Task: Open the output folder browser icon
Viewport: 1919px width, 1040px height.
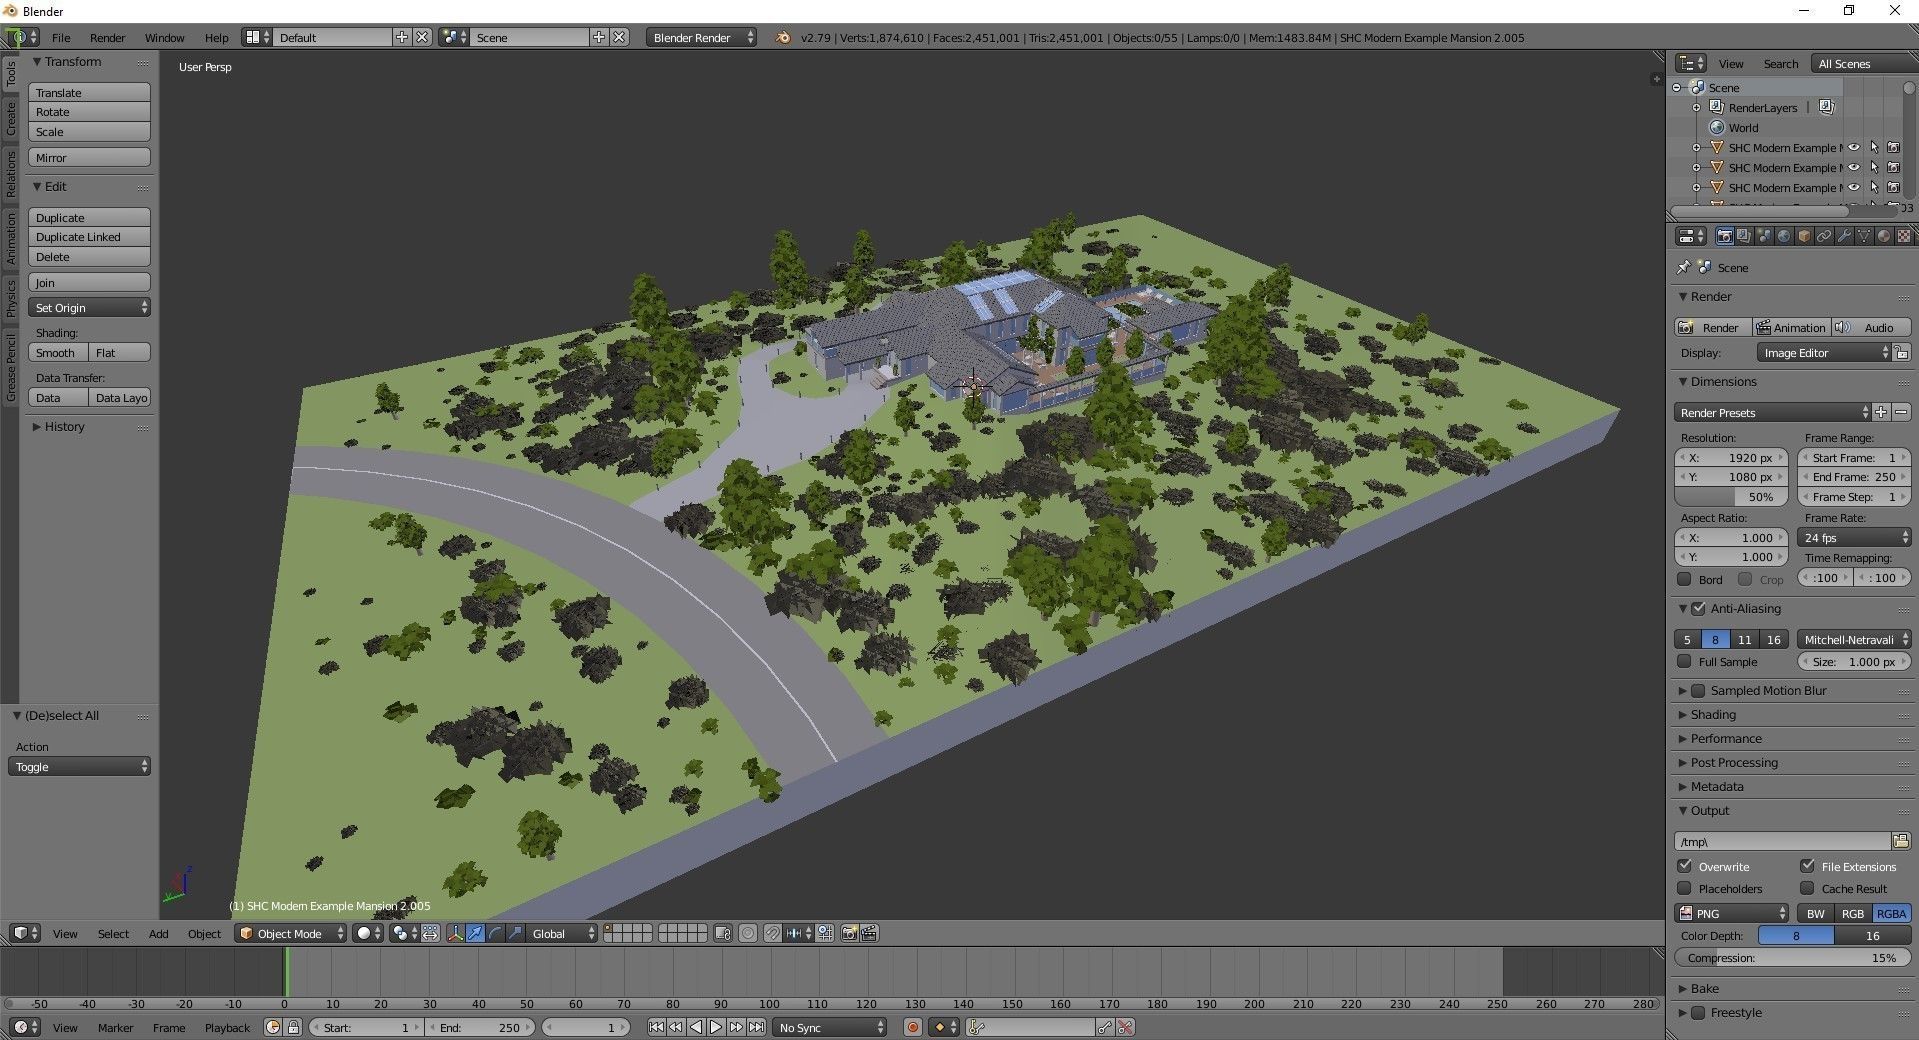Action: click(1900, 841)
